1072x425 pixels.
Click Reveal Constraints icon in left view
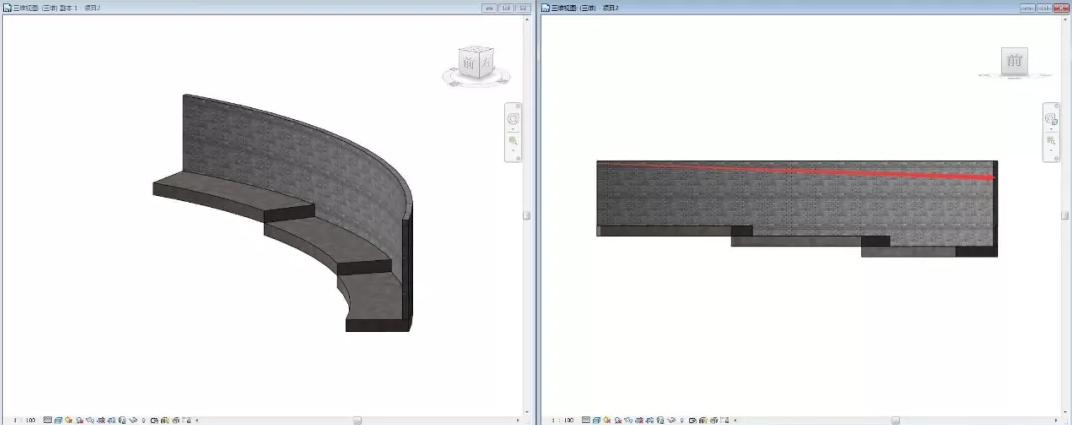click(187, 420)
